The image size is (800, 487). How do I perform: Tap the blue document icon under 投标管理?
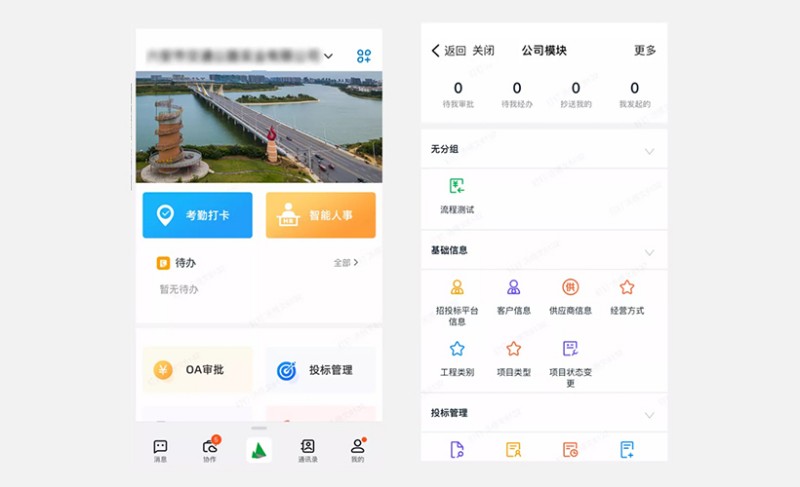(x=627, y=450)
